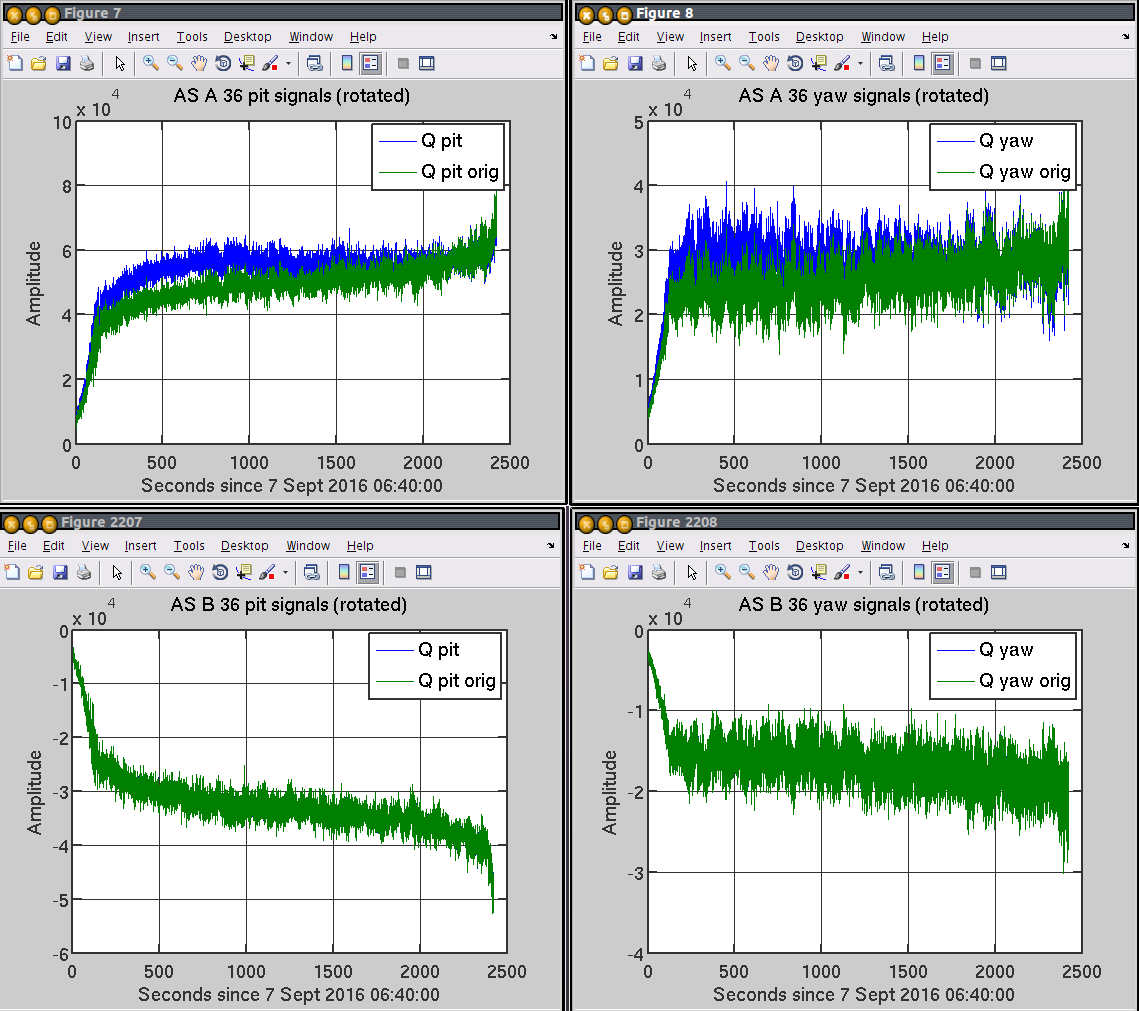
Task: Print Figure 7 using the printer icon
Action: 87,64
